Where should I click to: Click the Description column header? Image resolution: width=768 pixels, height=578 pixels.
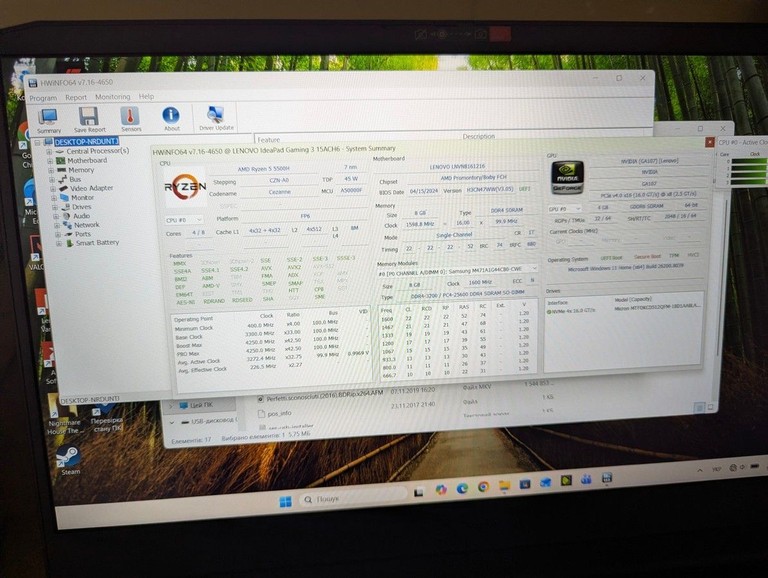click(479, 137)
